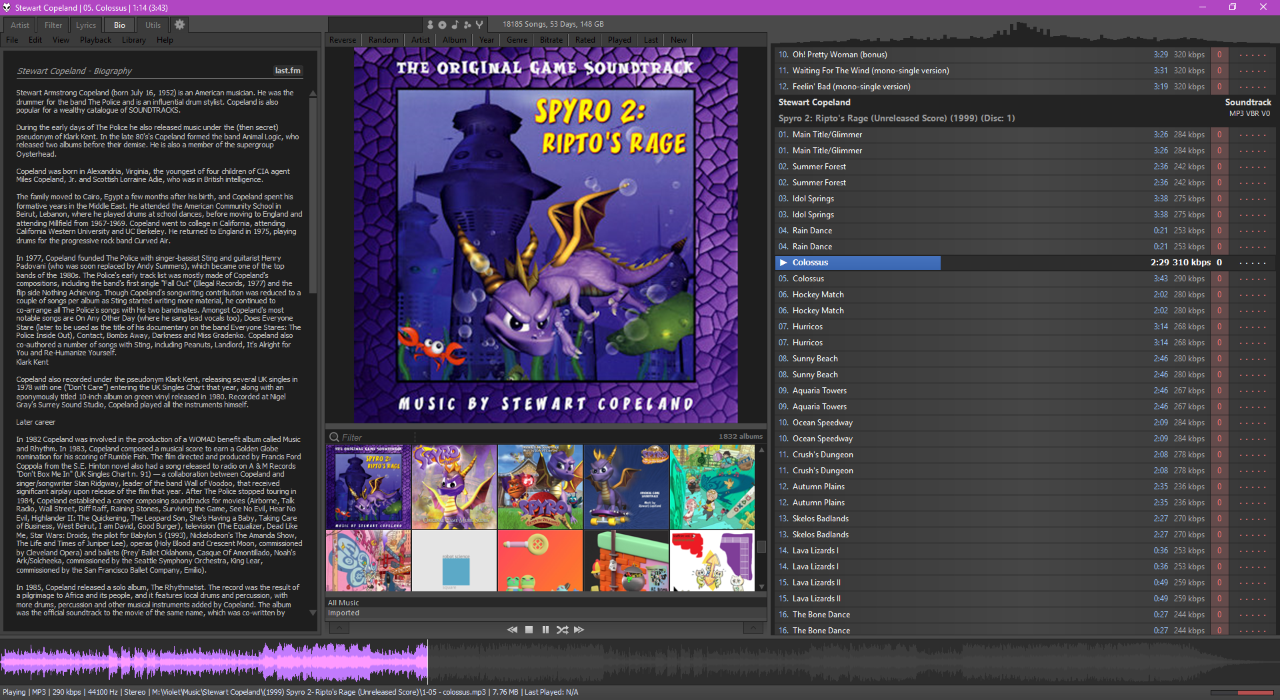Screen dimensions: 1280x700
Task: Pause the currently playing track
Action: [x=546, y=630]
